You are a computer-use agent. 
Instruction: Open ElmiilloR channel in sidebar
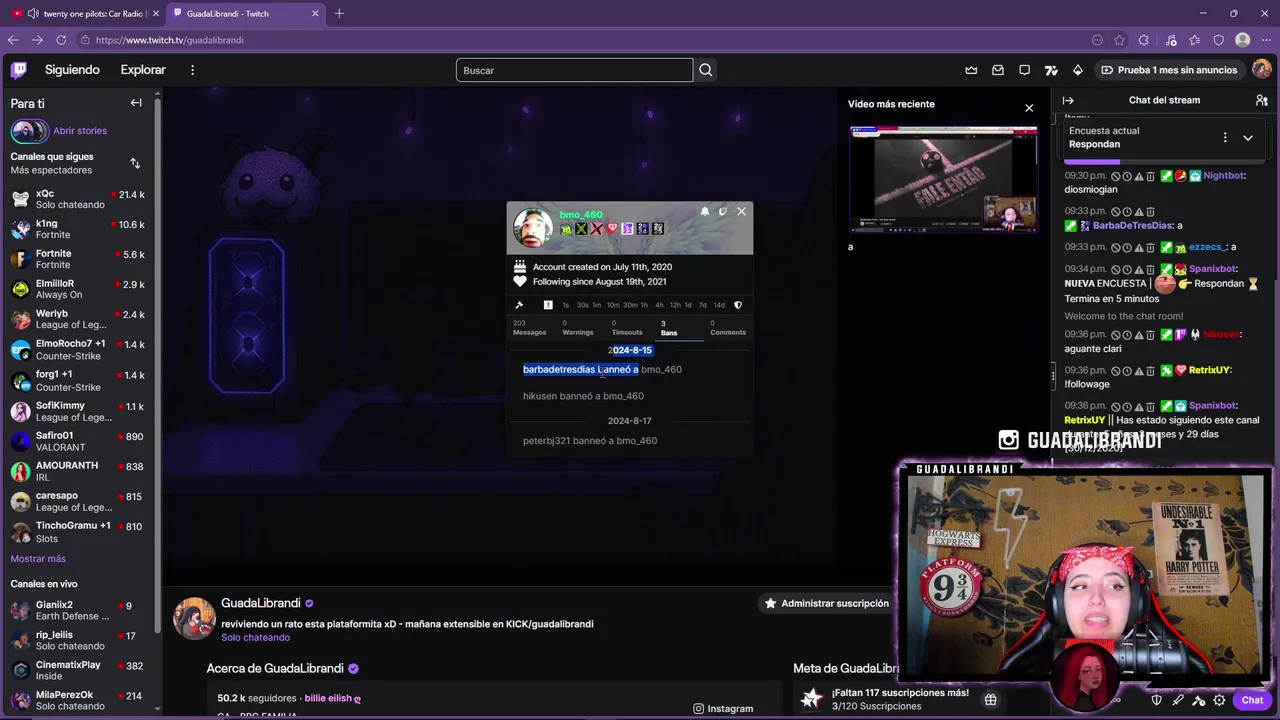tap(78, 289)
